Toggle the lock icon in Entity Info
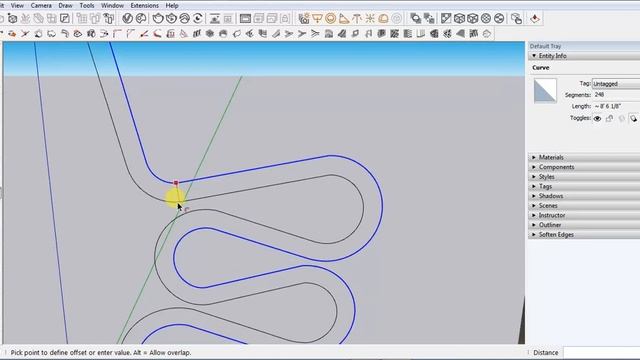Image resolution: width=640 pixels, height=360 pixels. pyautogui.click(x=609, y=118)
